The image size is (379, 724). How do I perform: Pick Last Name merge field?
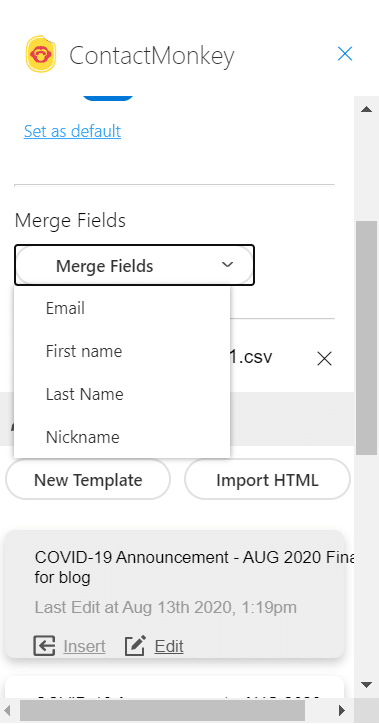tap(122, 394)
